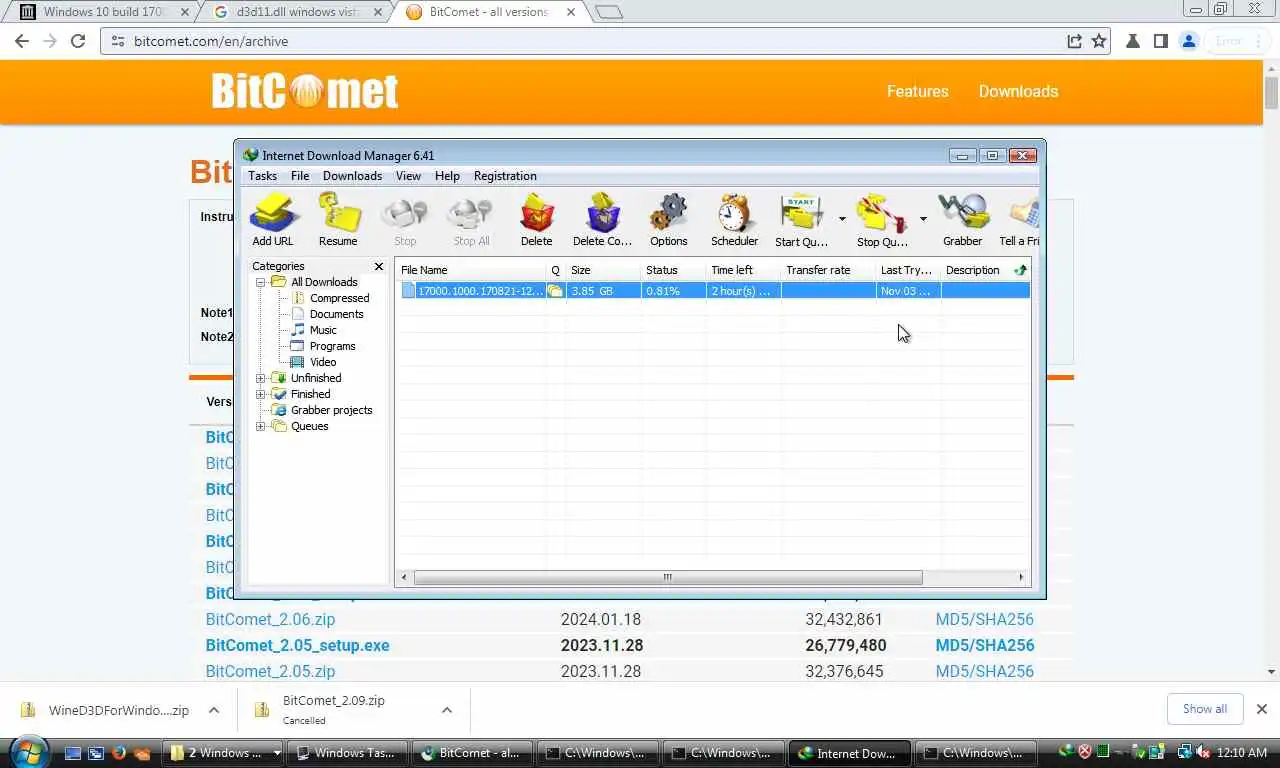Open the Registration menu
Image resolution: width=1280 pixels, height=768 pixels.
click(x=505, y=176)
